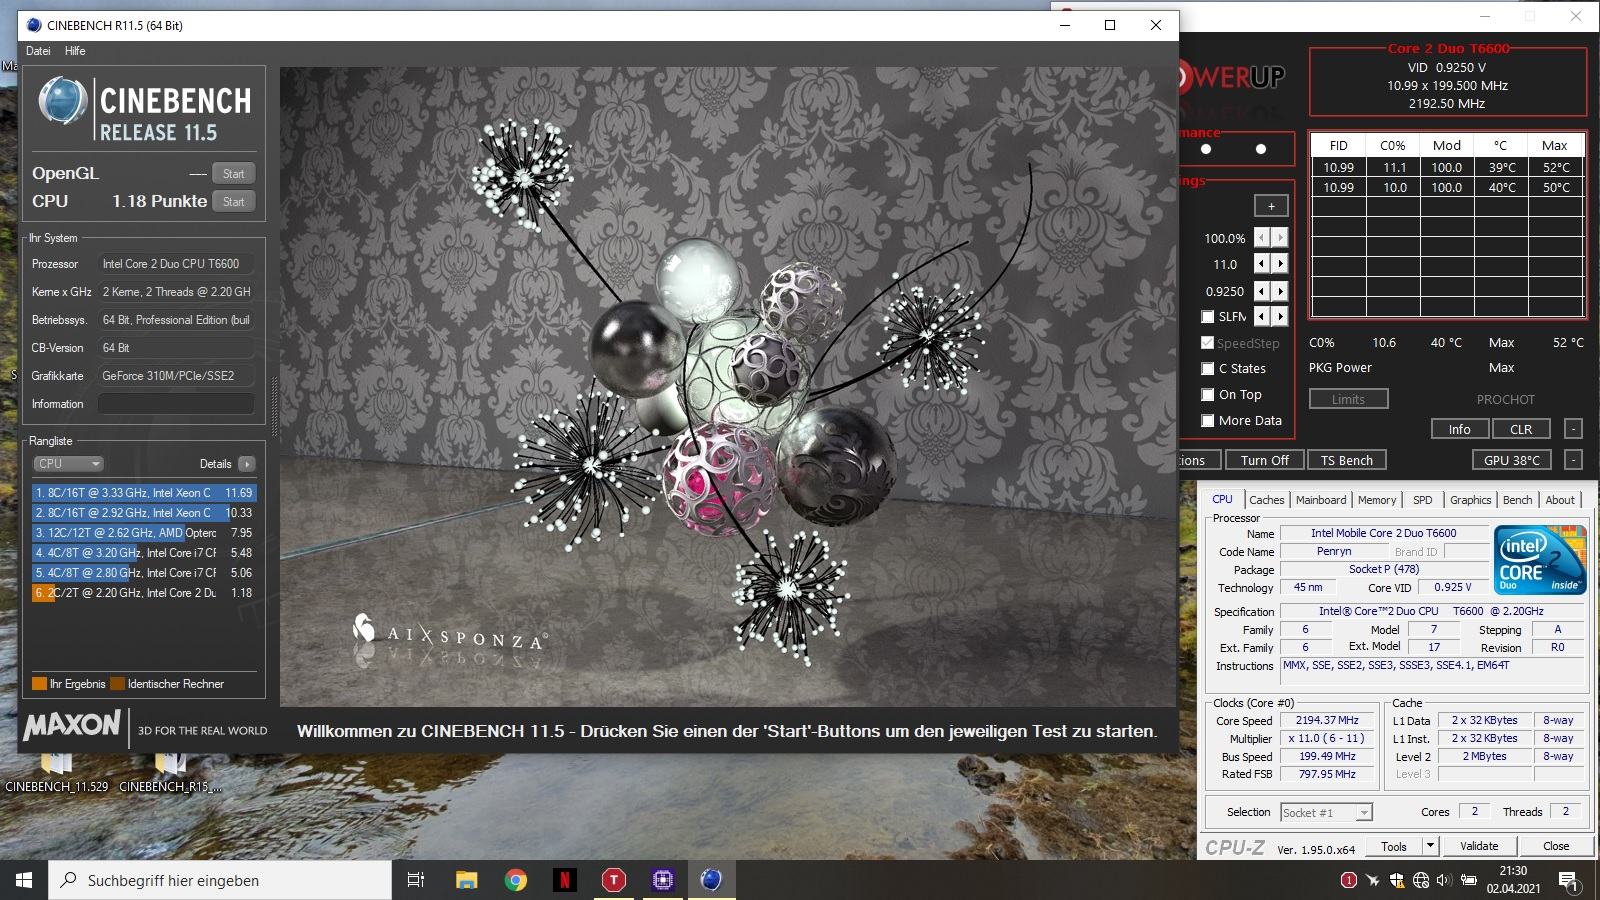Open the Datei menu
Viewport: 1600px width, 900px height.
point(38,51)
